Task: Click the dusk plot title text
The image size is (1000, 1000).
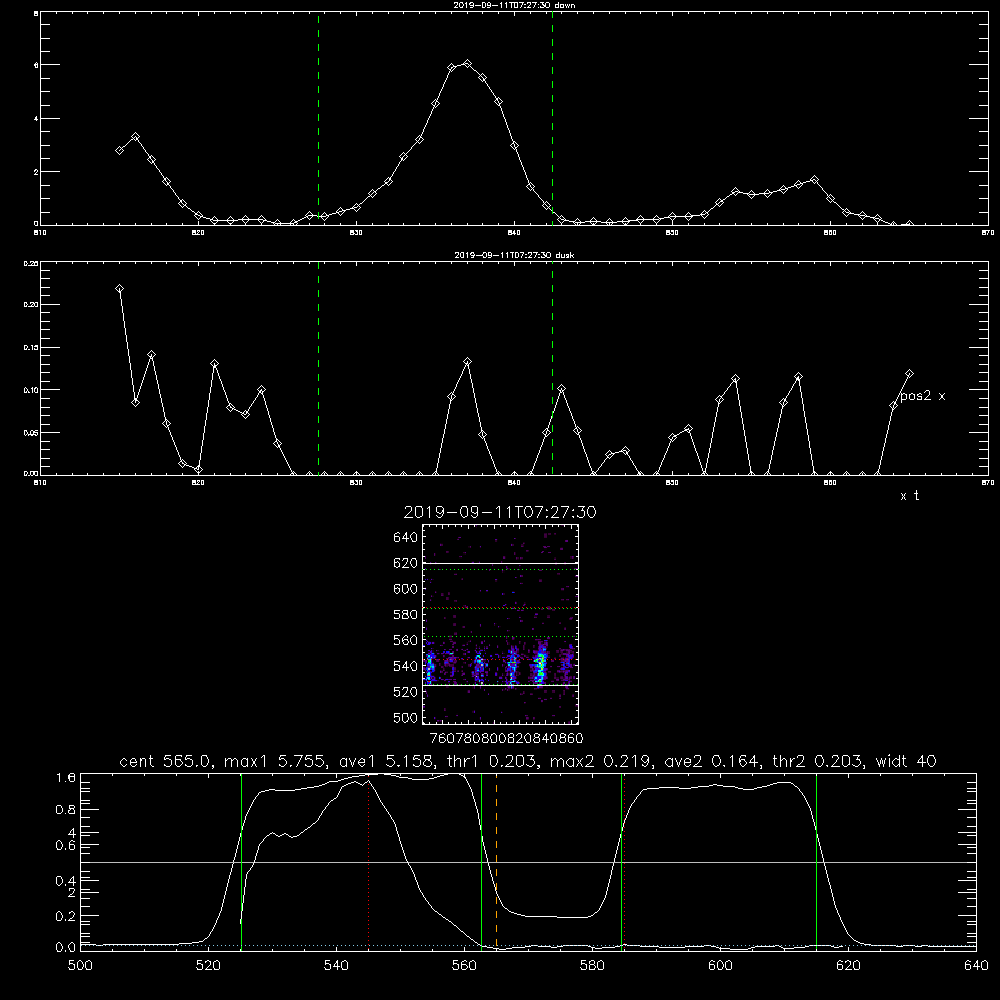Action: 514,255
